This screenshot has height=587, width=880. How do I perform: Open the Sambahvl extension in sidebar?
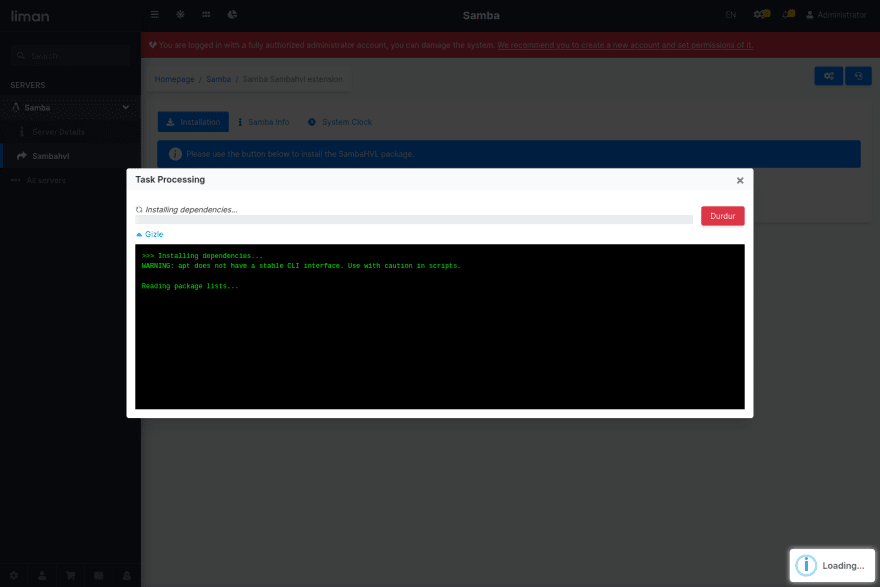pyautogui.click(x=70, y=156)
